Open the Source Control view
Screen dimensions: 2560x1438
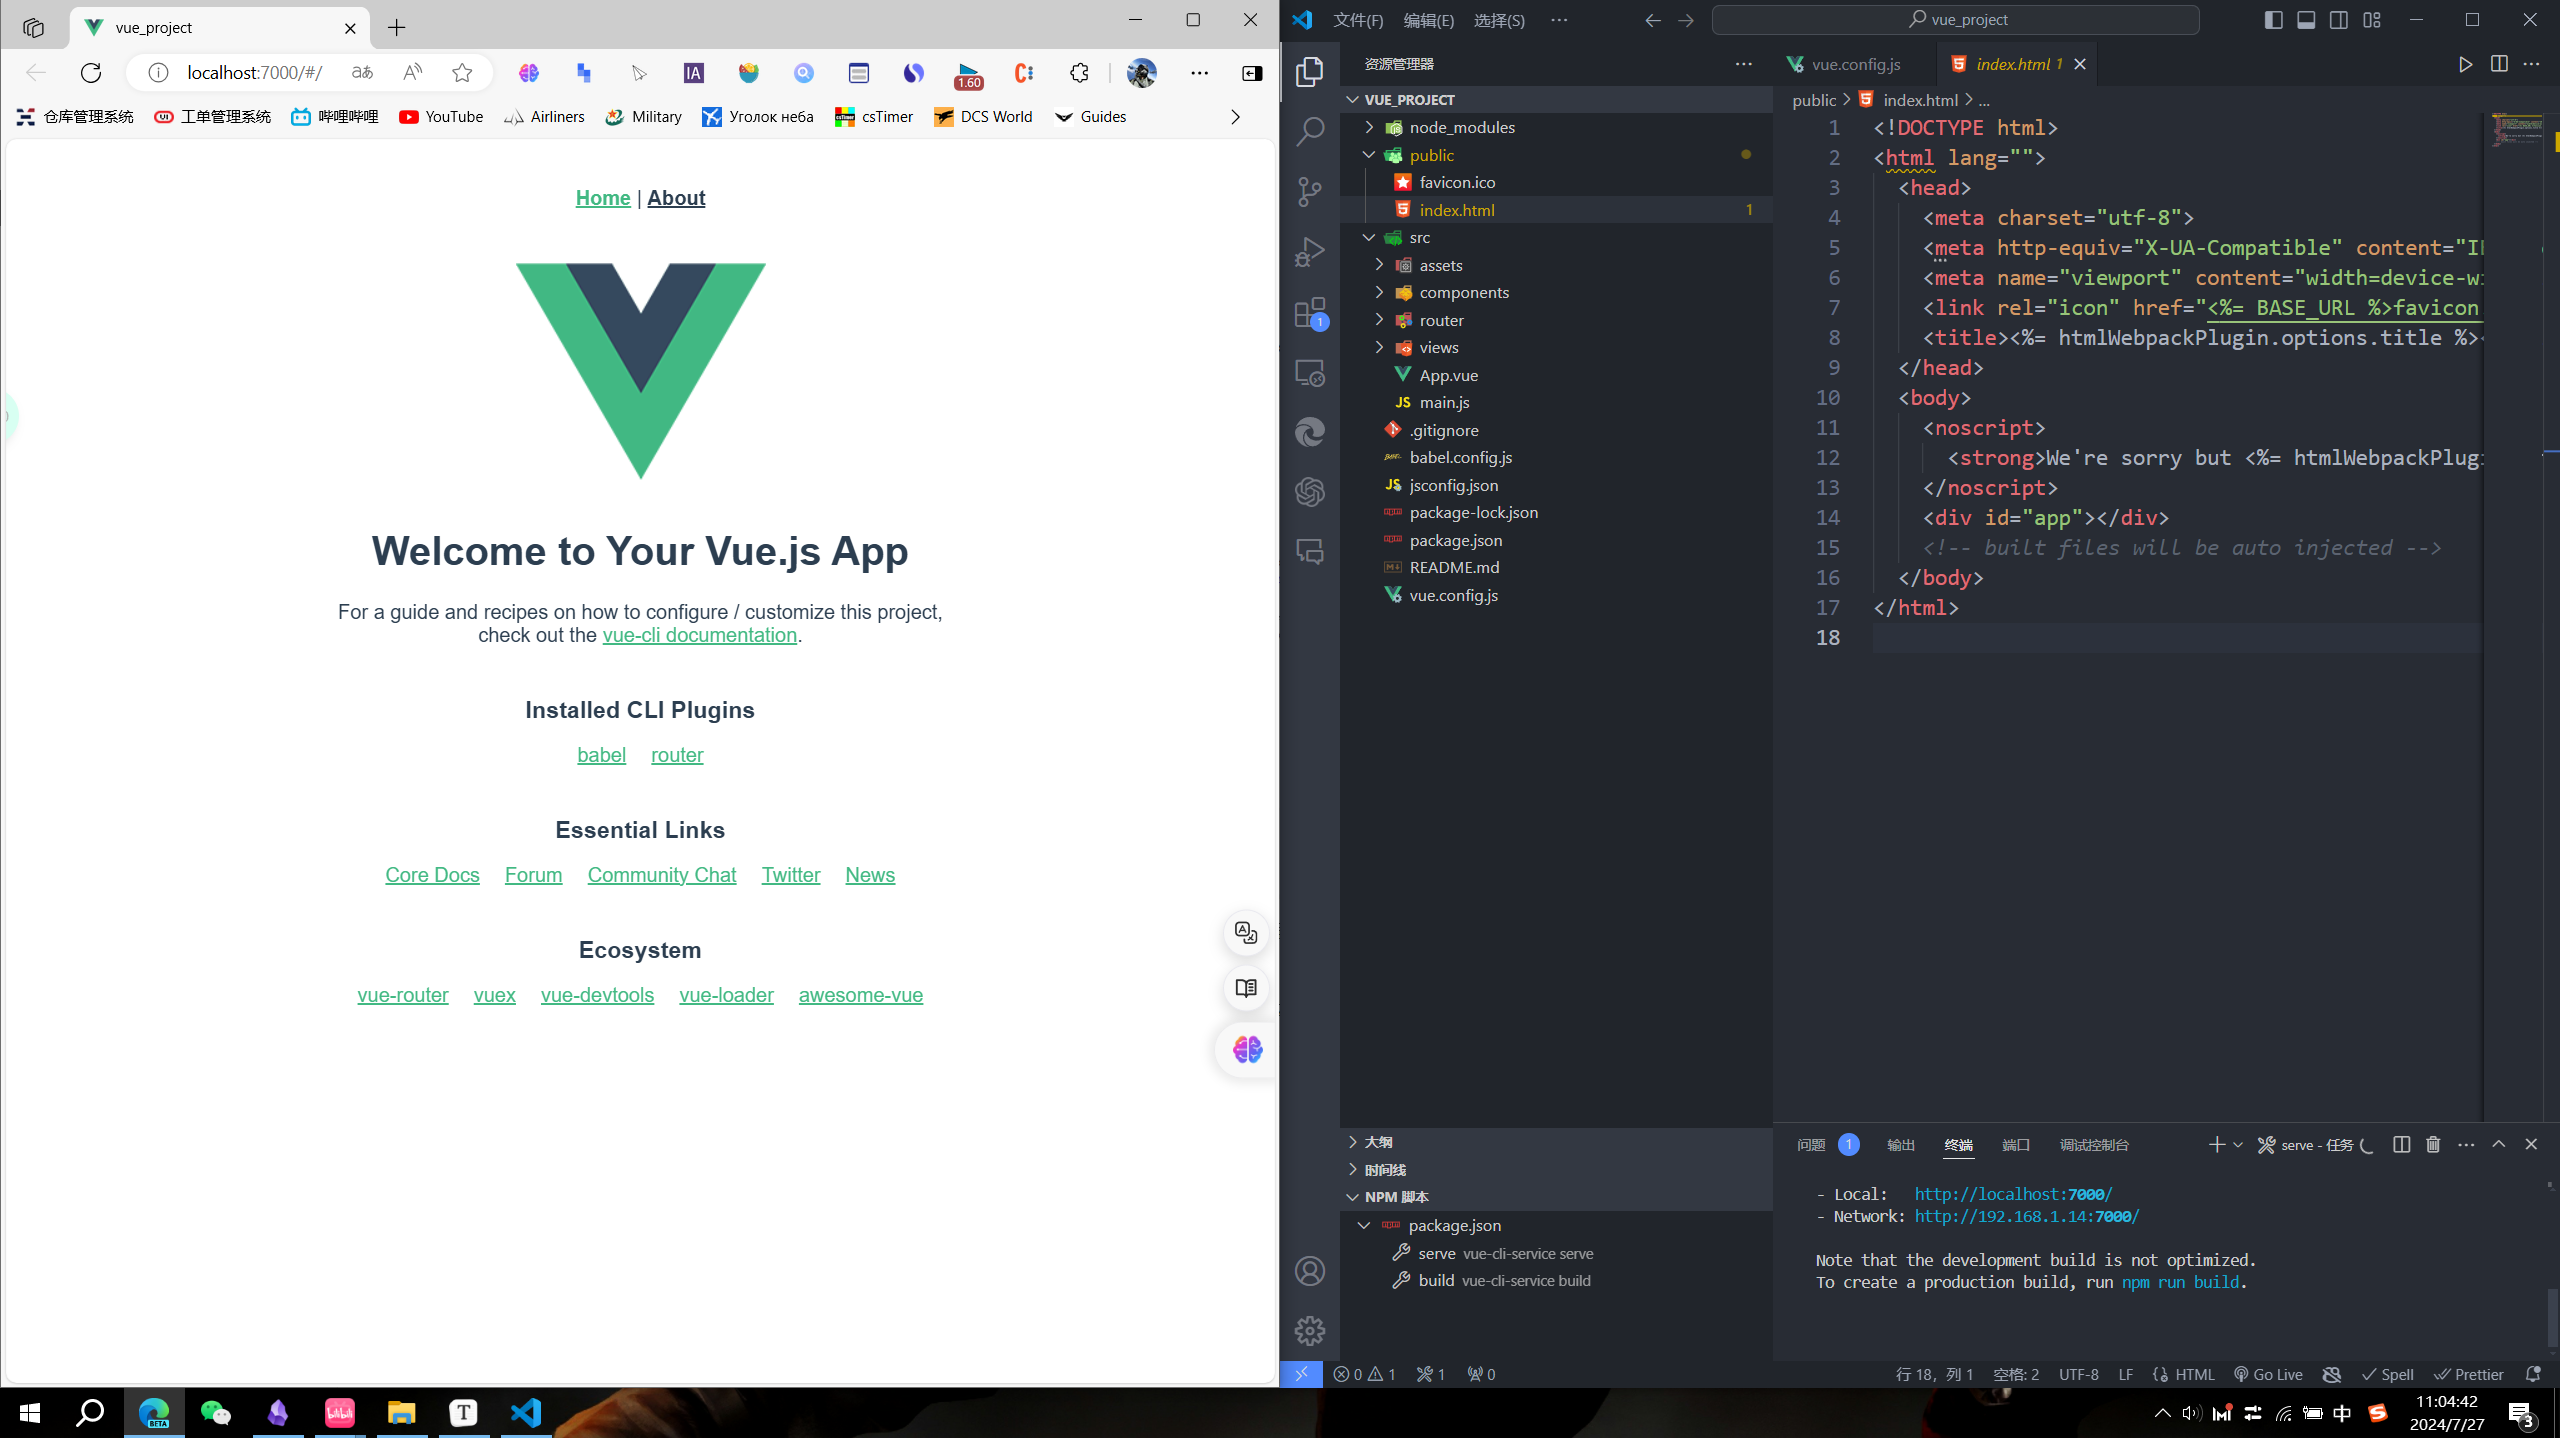pyautogui.click(x=1310, y=191)
